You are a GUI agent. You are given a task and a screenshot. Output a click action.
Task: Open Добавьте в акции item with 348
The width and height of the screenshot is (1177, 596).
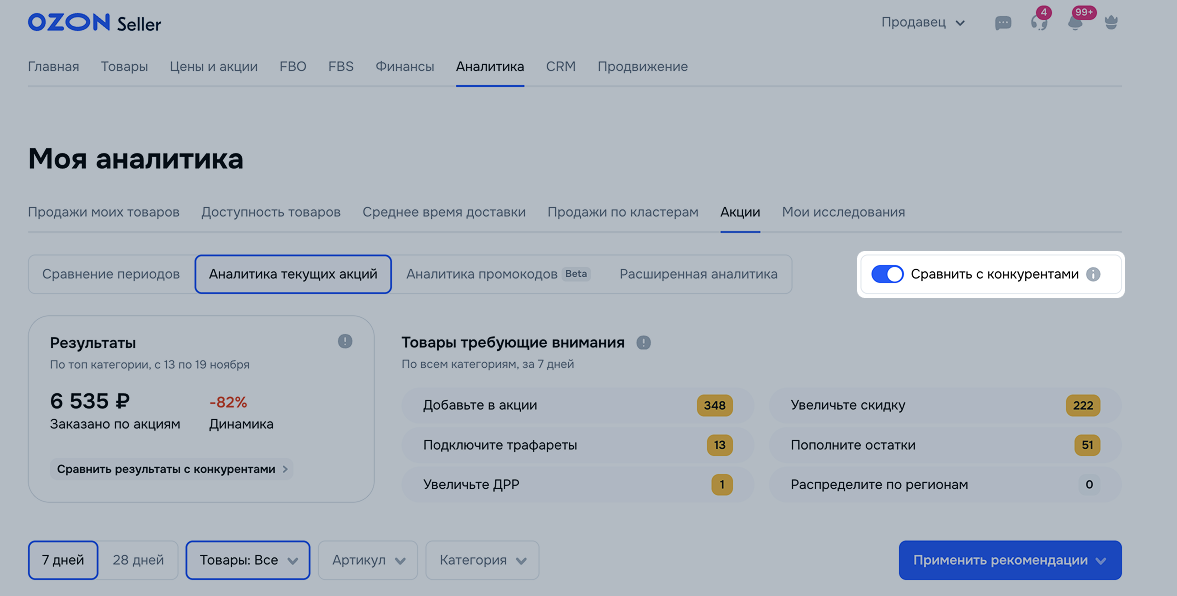point(577,405)
